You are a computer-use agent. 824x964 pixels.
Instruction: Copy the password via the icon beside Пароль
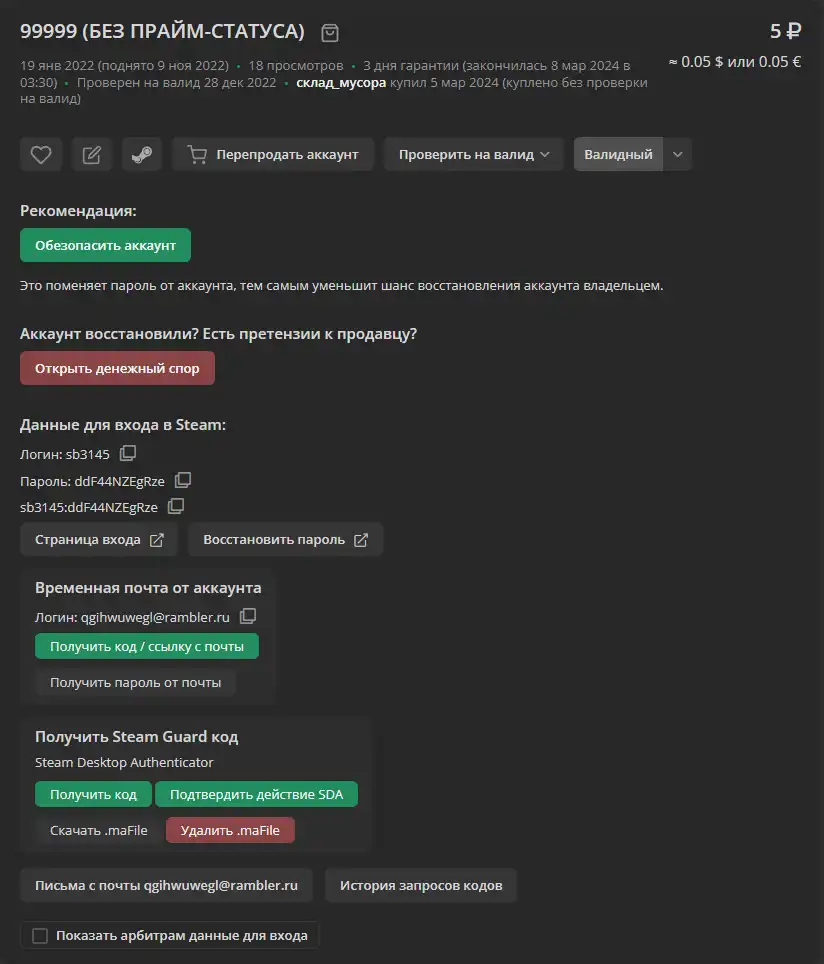pyautogui.click(x=183, y=481)
